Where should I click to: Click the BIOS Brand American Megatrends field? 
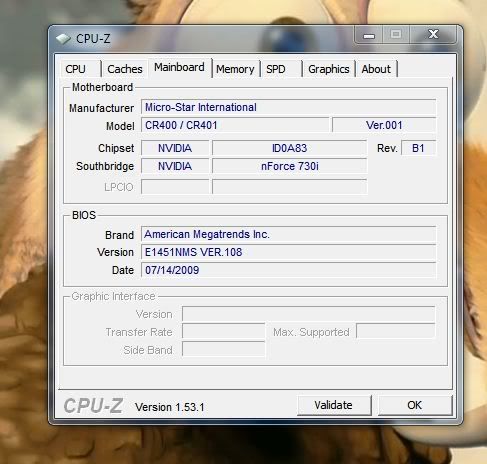(x=289, y=234)
